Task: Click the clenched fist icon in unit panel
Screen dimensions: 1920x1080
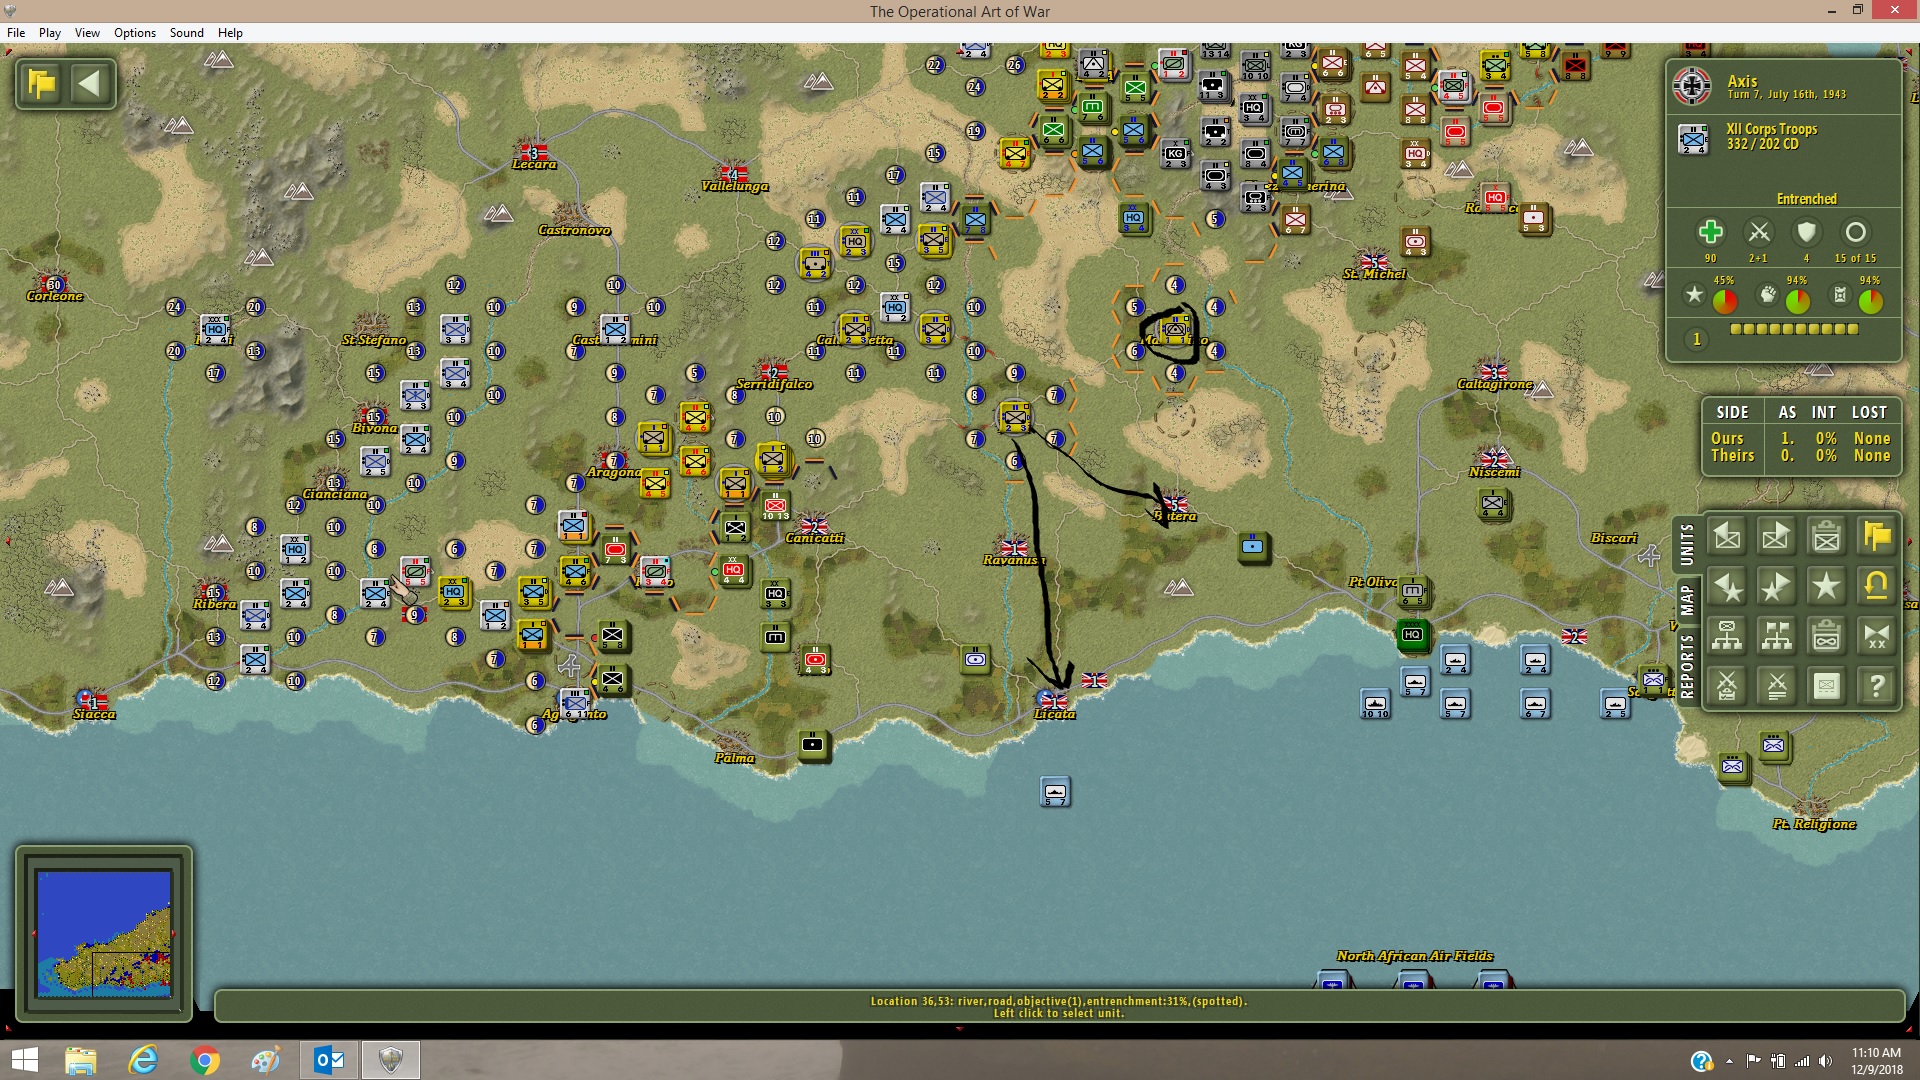Action: coord(1768,295)
